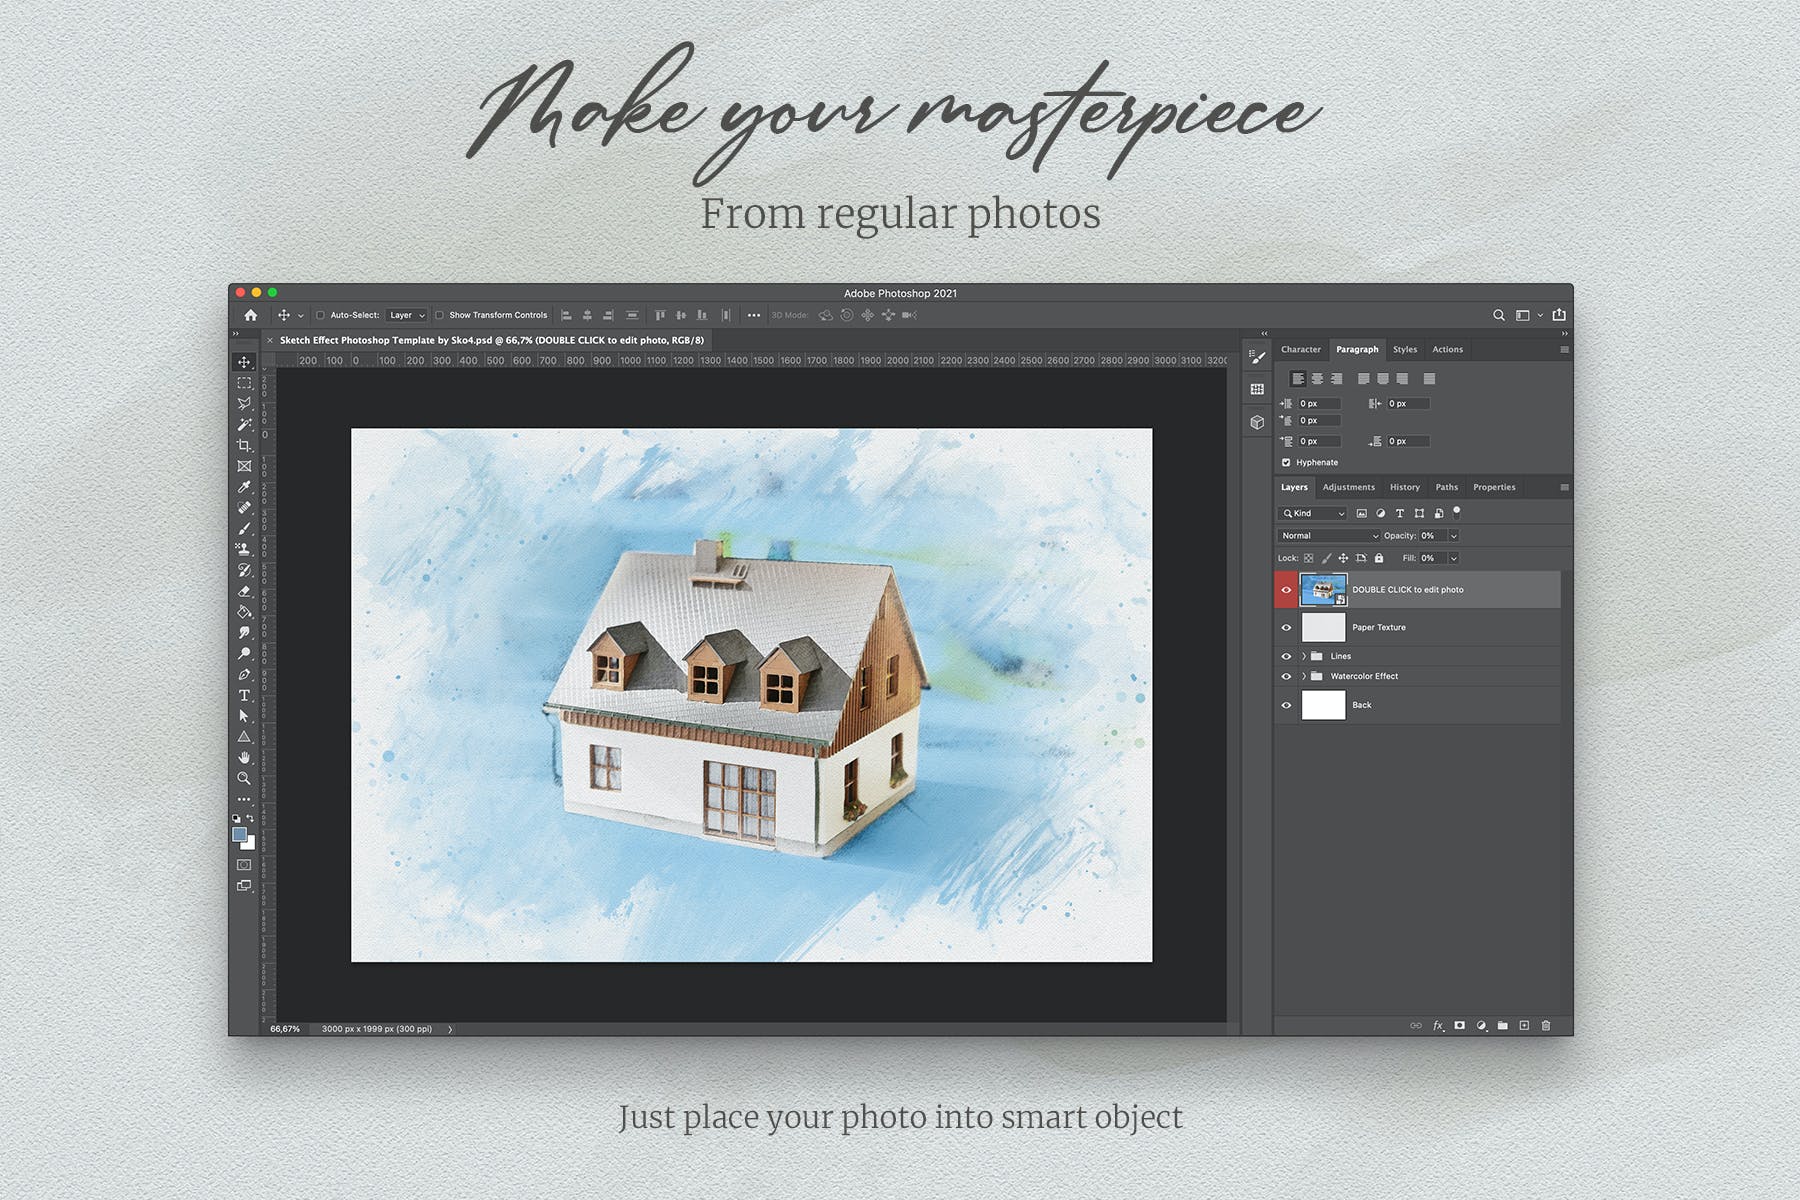
Task: Select the Crop tool
Action: click(244, 445)
